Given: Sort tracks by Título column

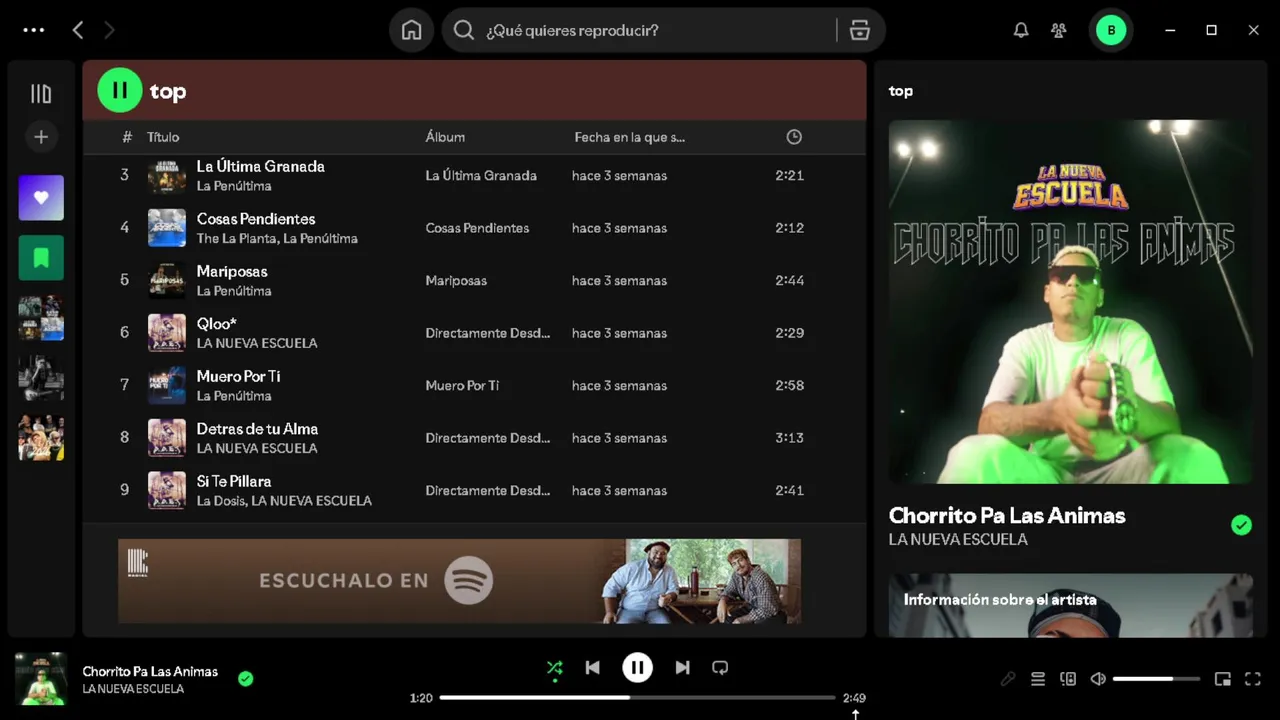Looking at the screenshot, I should tap(163, 137).
